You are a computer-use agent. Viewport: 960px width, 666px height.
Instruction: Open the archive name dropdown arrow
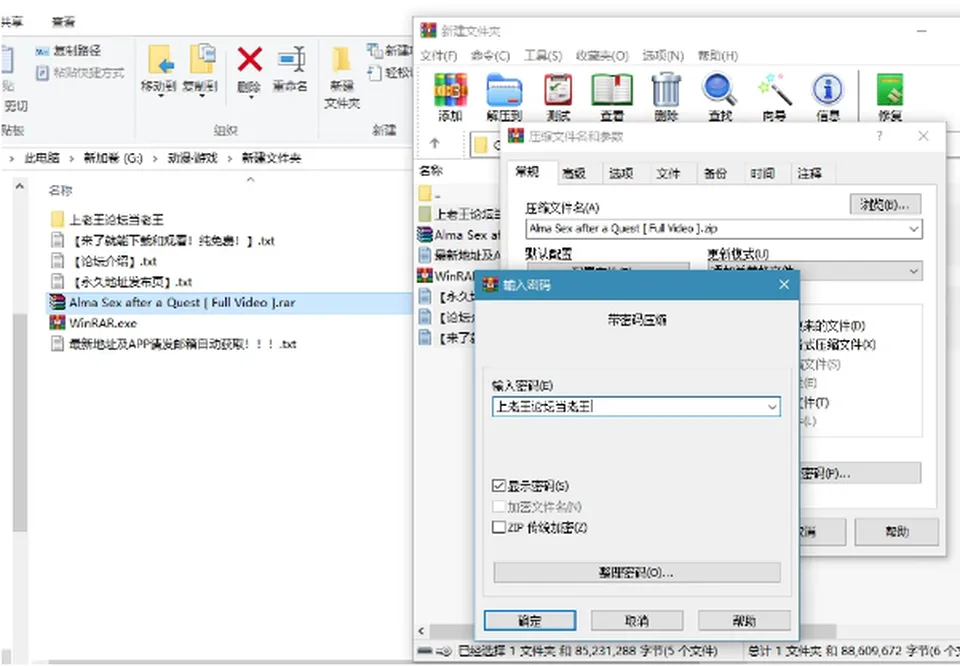[913, 229]
